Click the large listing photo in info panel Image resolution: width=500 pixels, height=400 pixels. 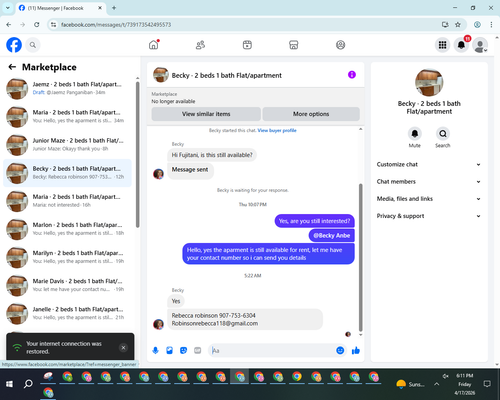(x=429, y=82)
